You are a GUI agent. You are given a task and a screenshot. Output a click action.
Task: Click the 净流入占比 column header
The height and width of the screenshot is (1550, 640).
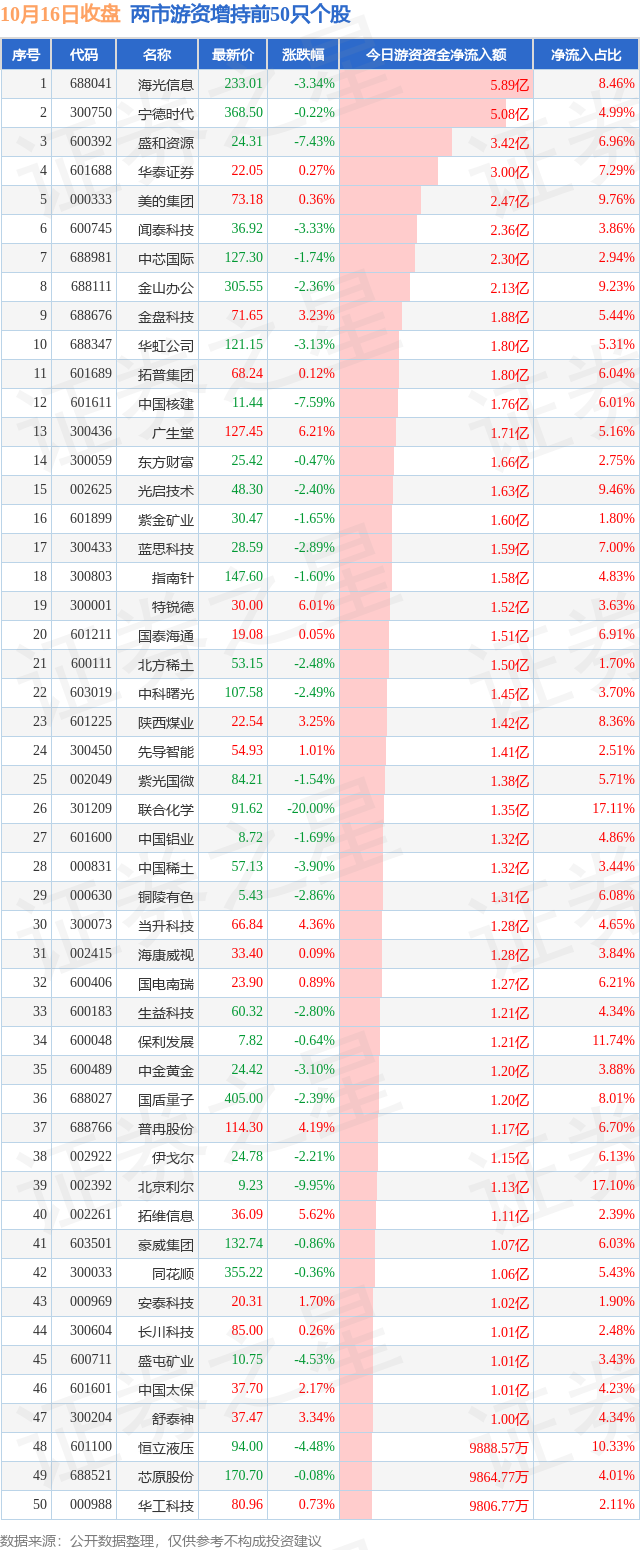[x=587, y=55]
